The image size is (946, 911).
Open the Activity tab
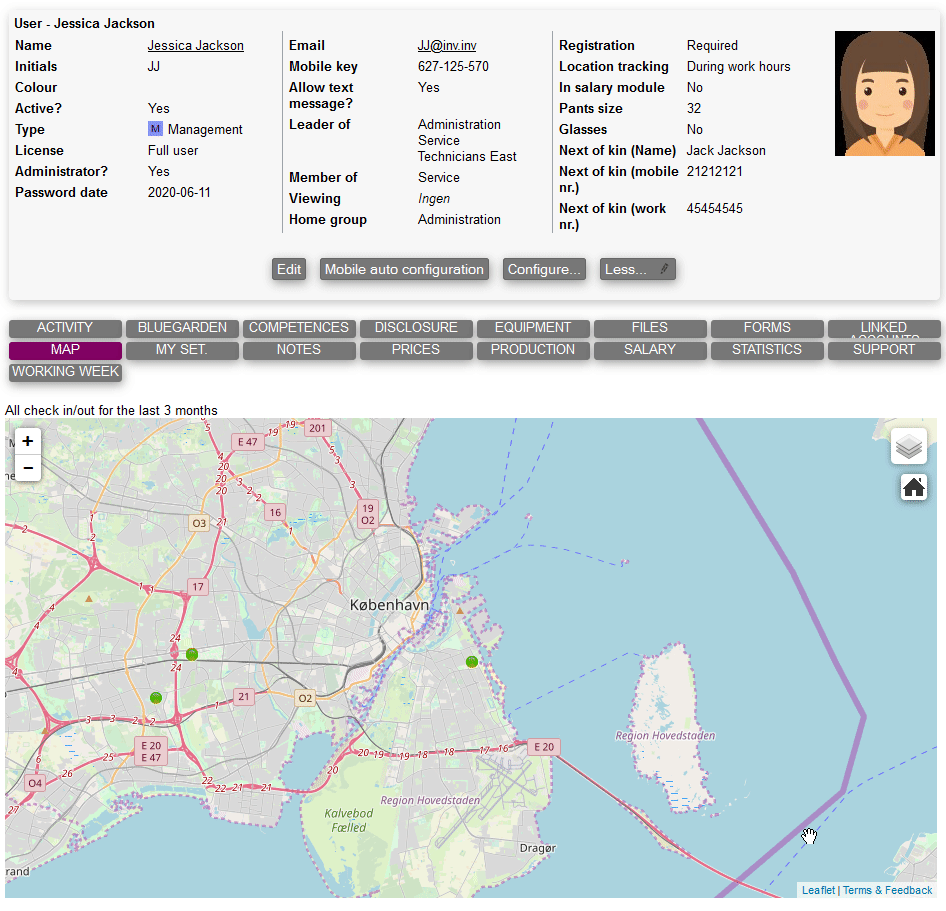coord(65,328)
